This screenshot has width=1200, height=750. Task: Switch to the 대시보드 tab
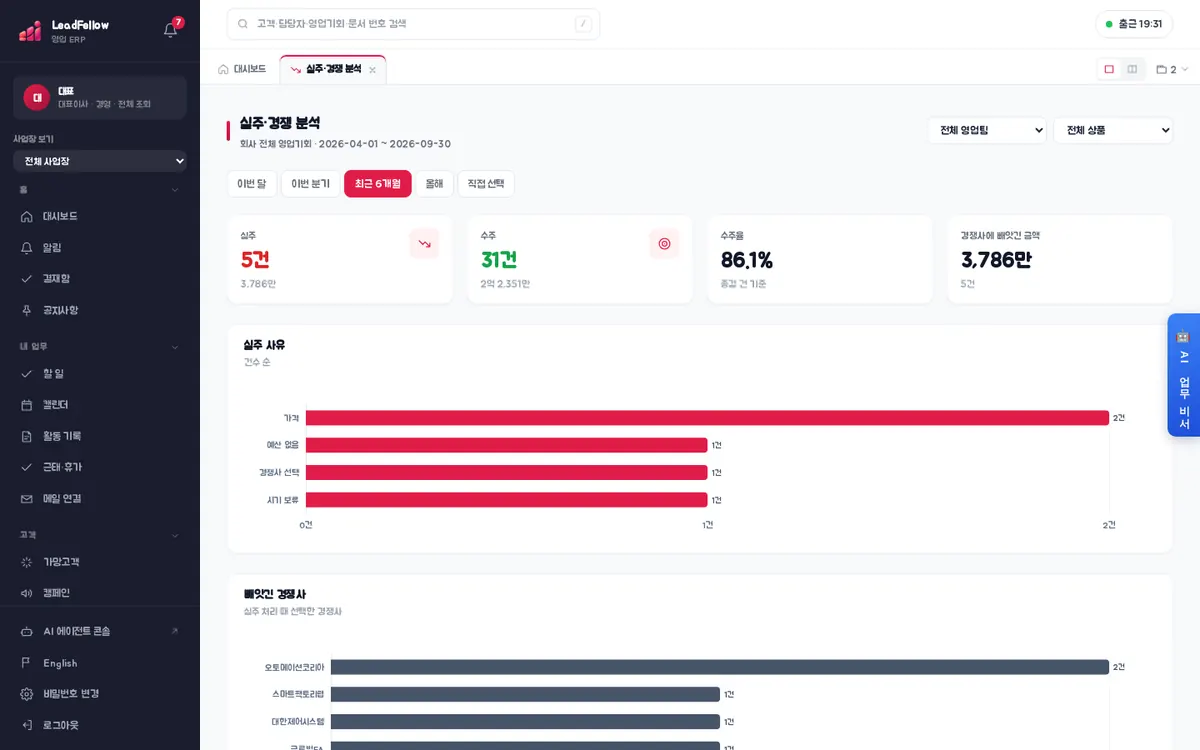coord(242,69)
